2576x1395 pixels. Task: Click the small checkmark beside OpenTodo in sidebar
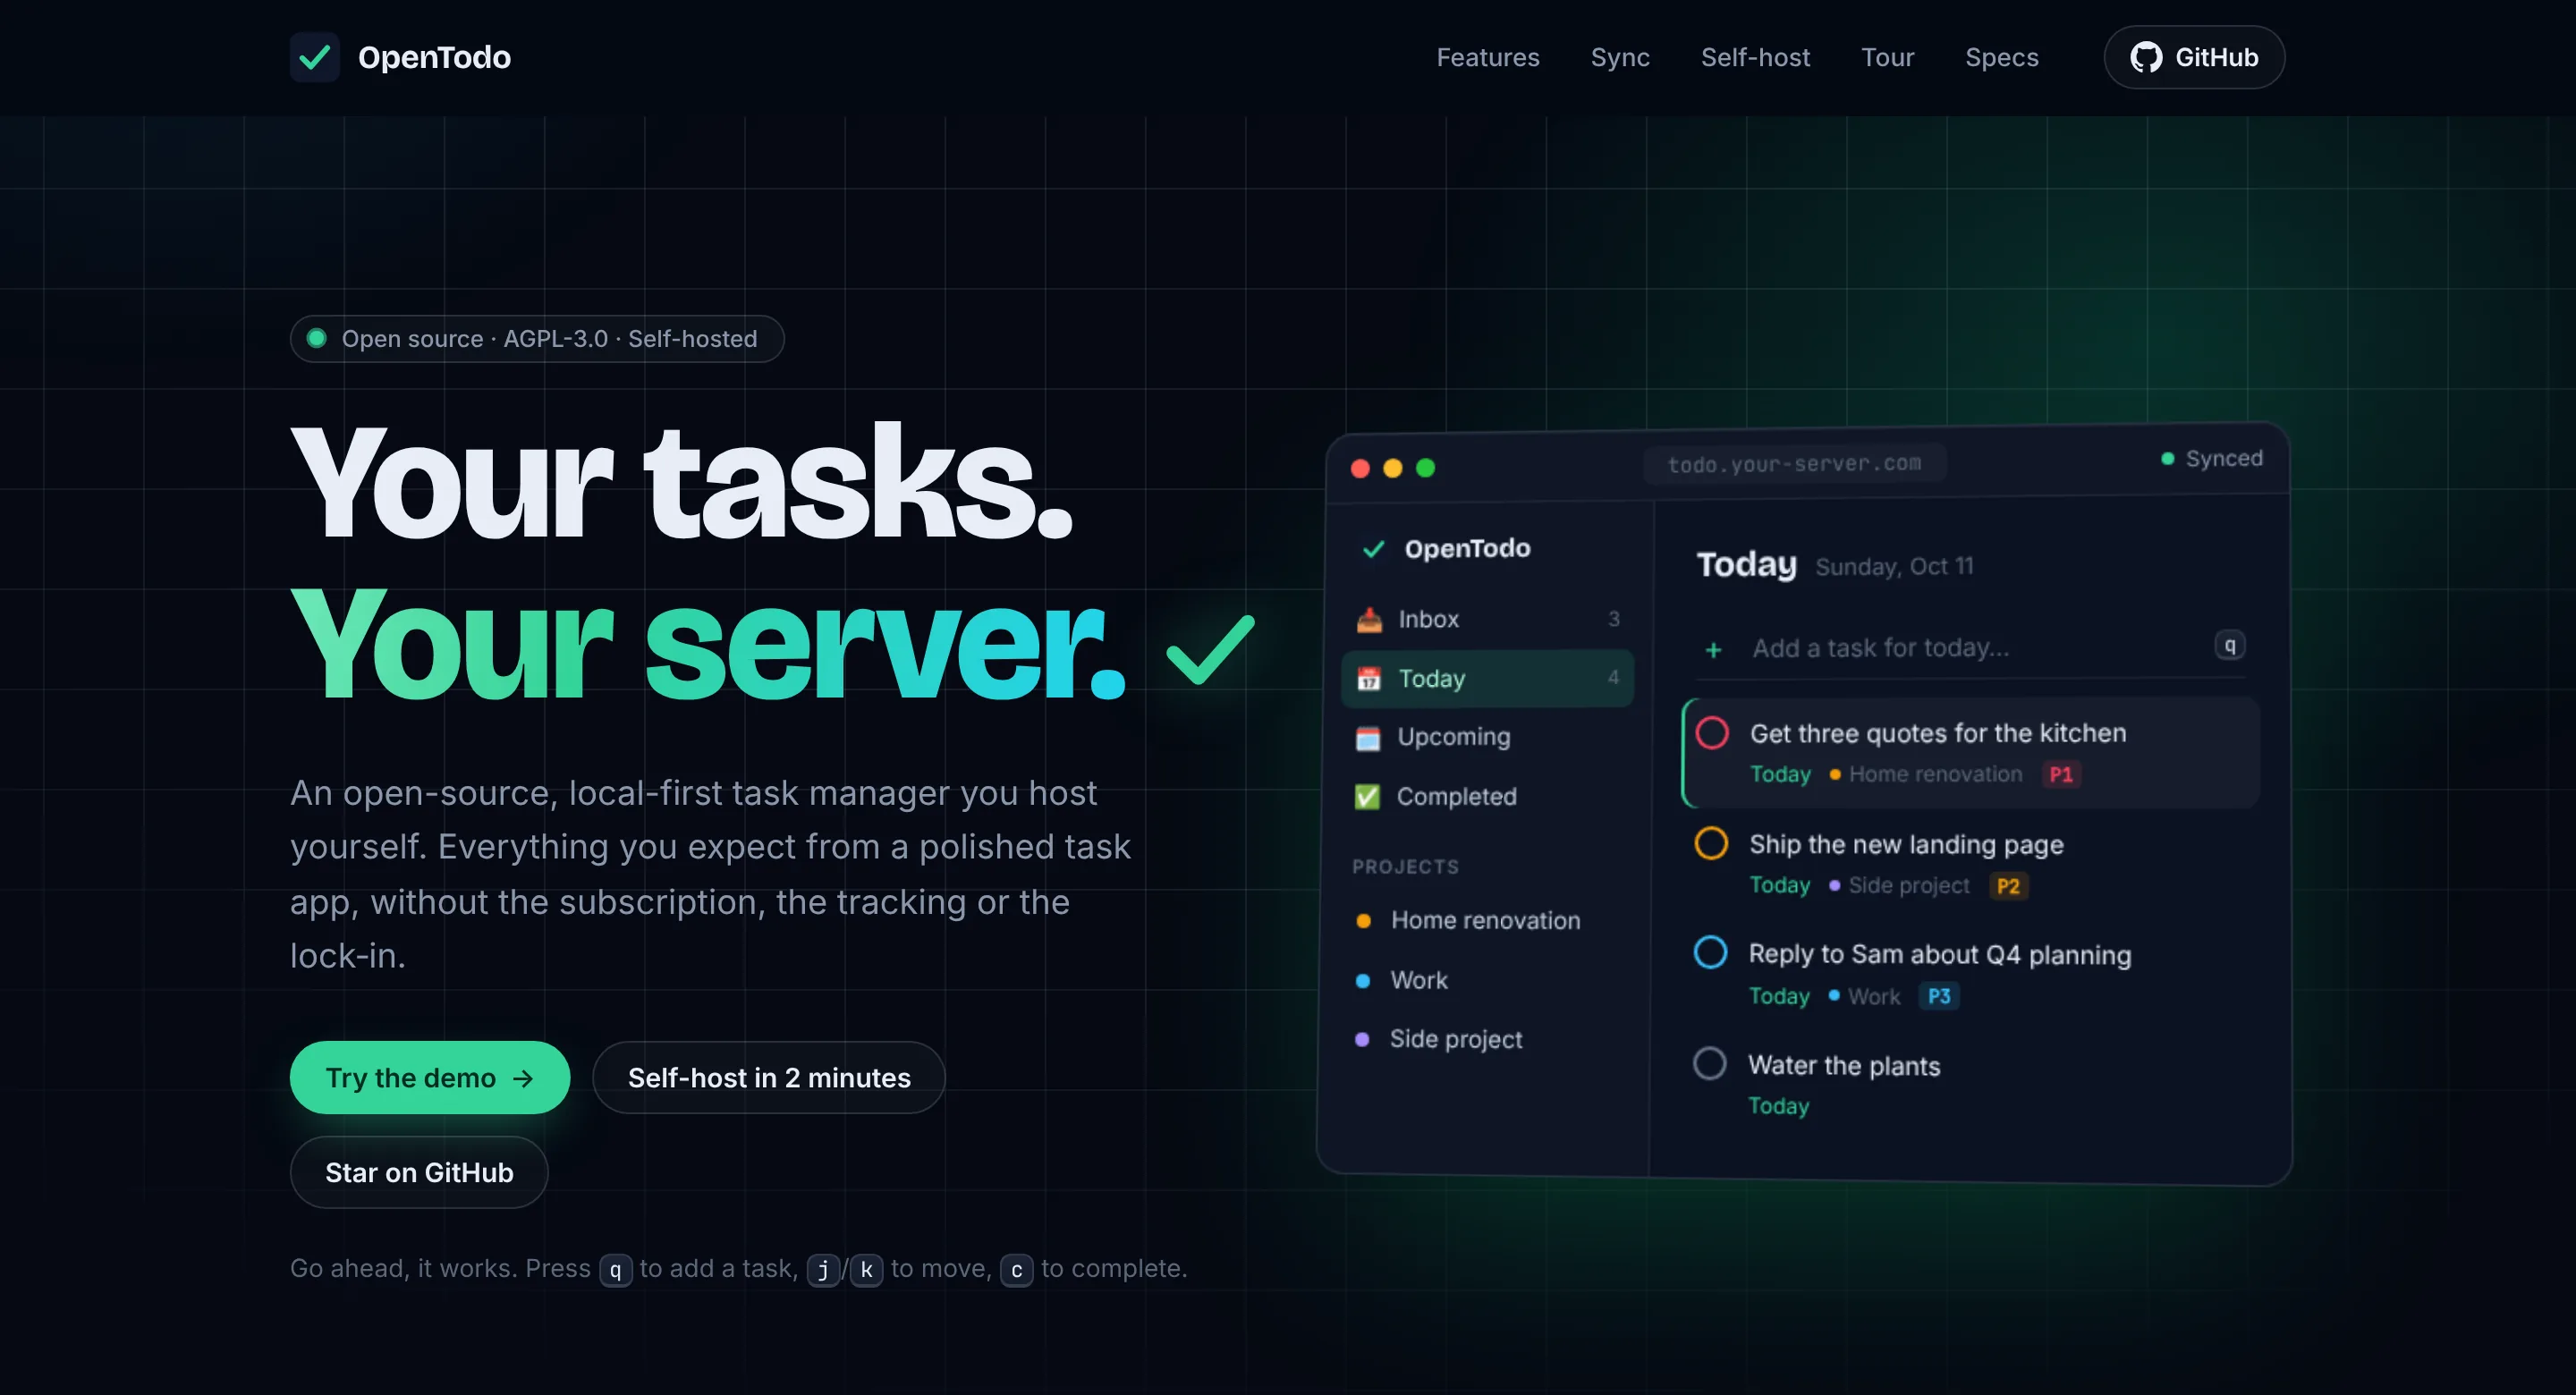(x=1374, y=549)
